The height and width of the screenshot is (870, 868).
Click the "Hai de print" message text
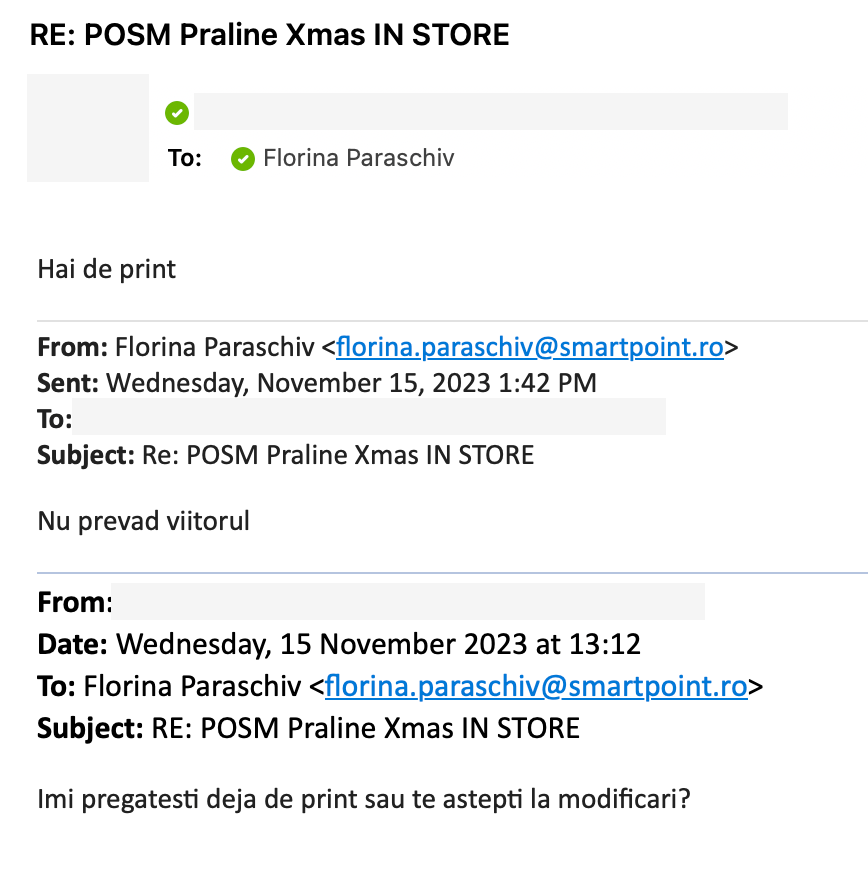(106, 269)
